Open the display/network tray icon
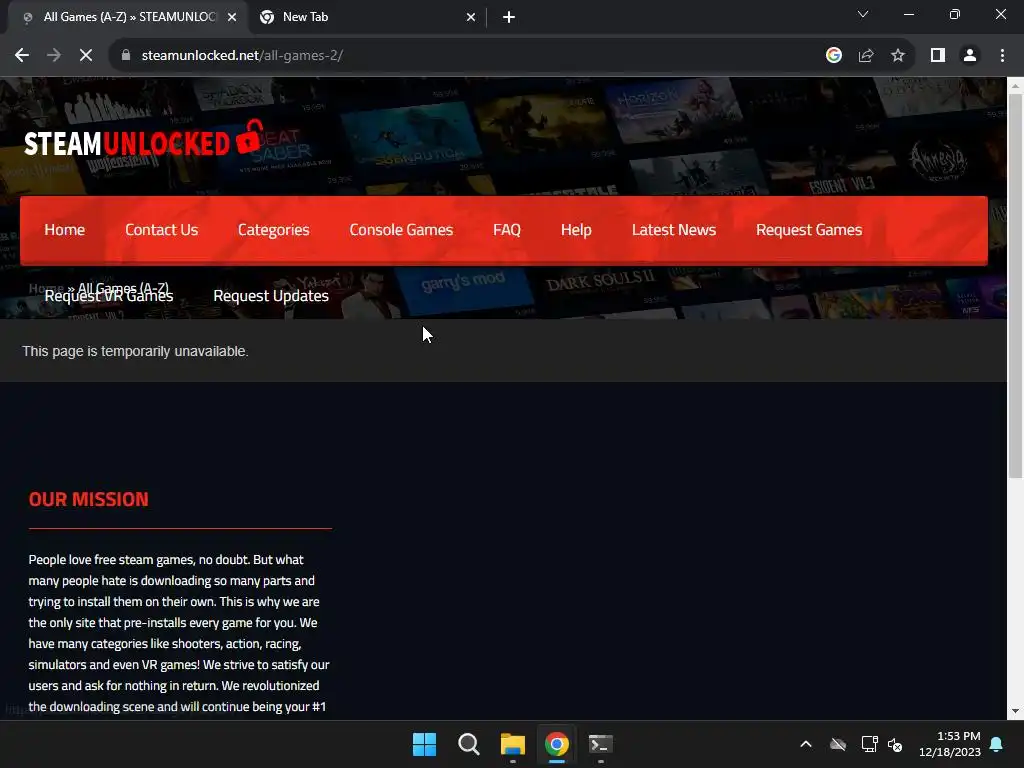The image size is (1024, 768). (869, 744)
